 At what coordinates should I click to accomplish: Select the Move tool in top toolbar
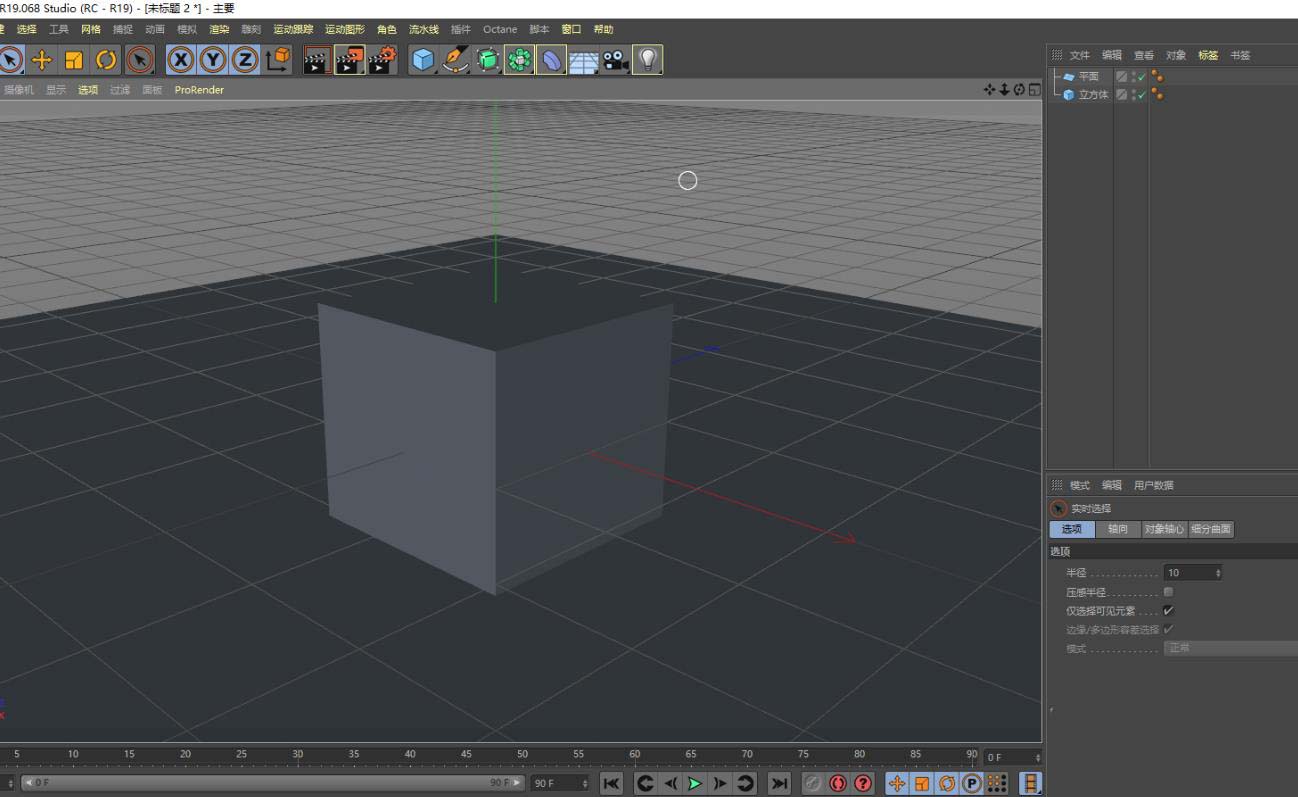coord(42,60)
